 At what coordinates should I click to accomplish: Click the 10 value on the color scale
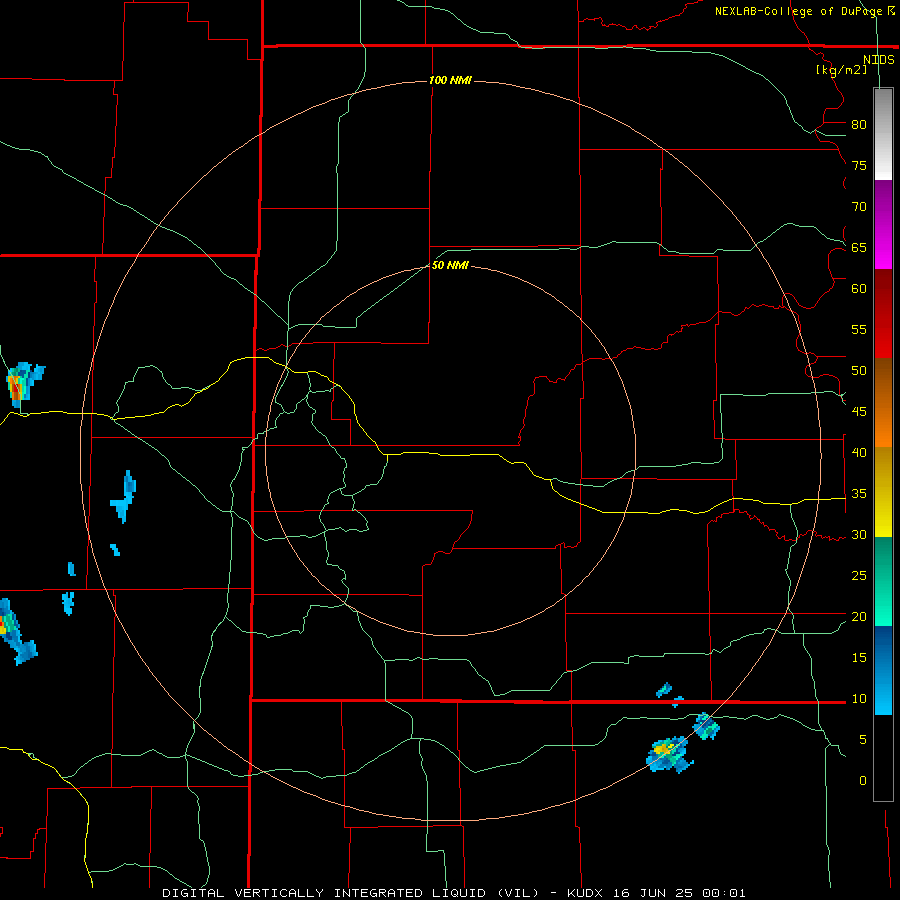(x=859, y=699)
